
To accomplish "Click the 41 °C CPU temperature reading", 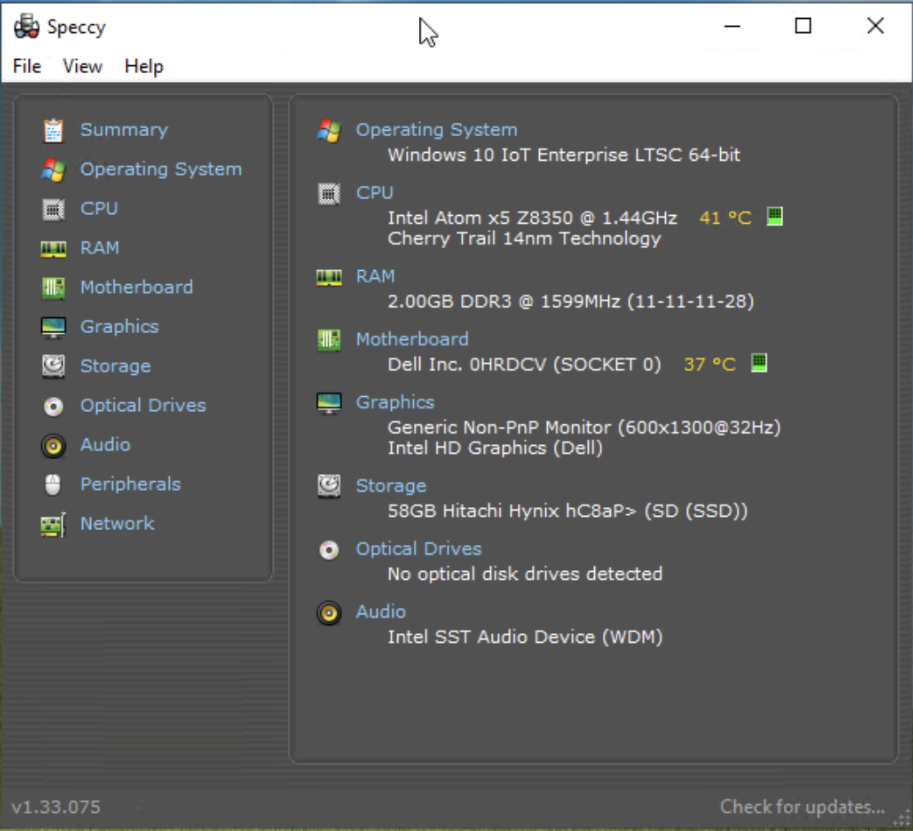I will [726, 218].
